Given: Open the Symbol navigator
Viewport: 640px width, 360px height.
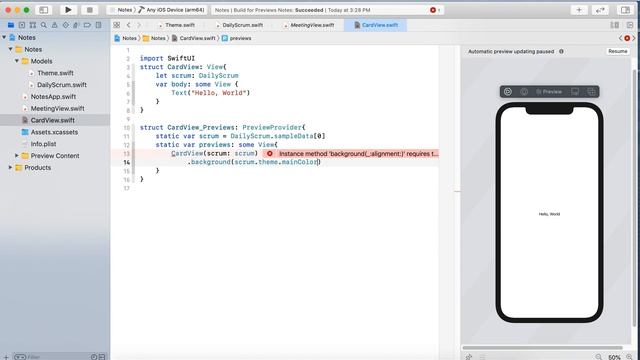Looking at the screenshot, I should [x=33, y=25].
